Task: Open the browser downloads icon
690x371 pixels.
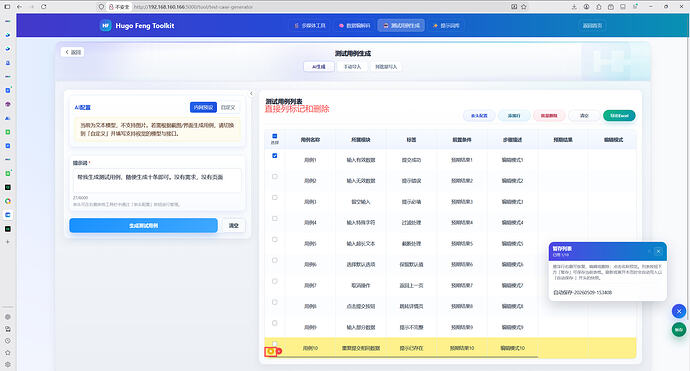Action: pos(574,7)
